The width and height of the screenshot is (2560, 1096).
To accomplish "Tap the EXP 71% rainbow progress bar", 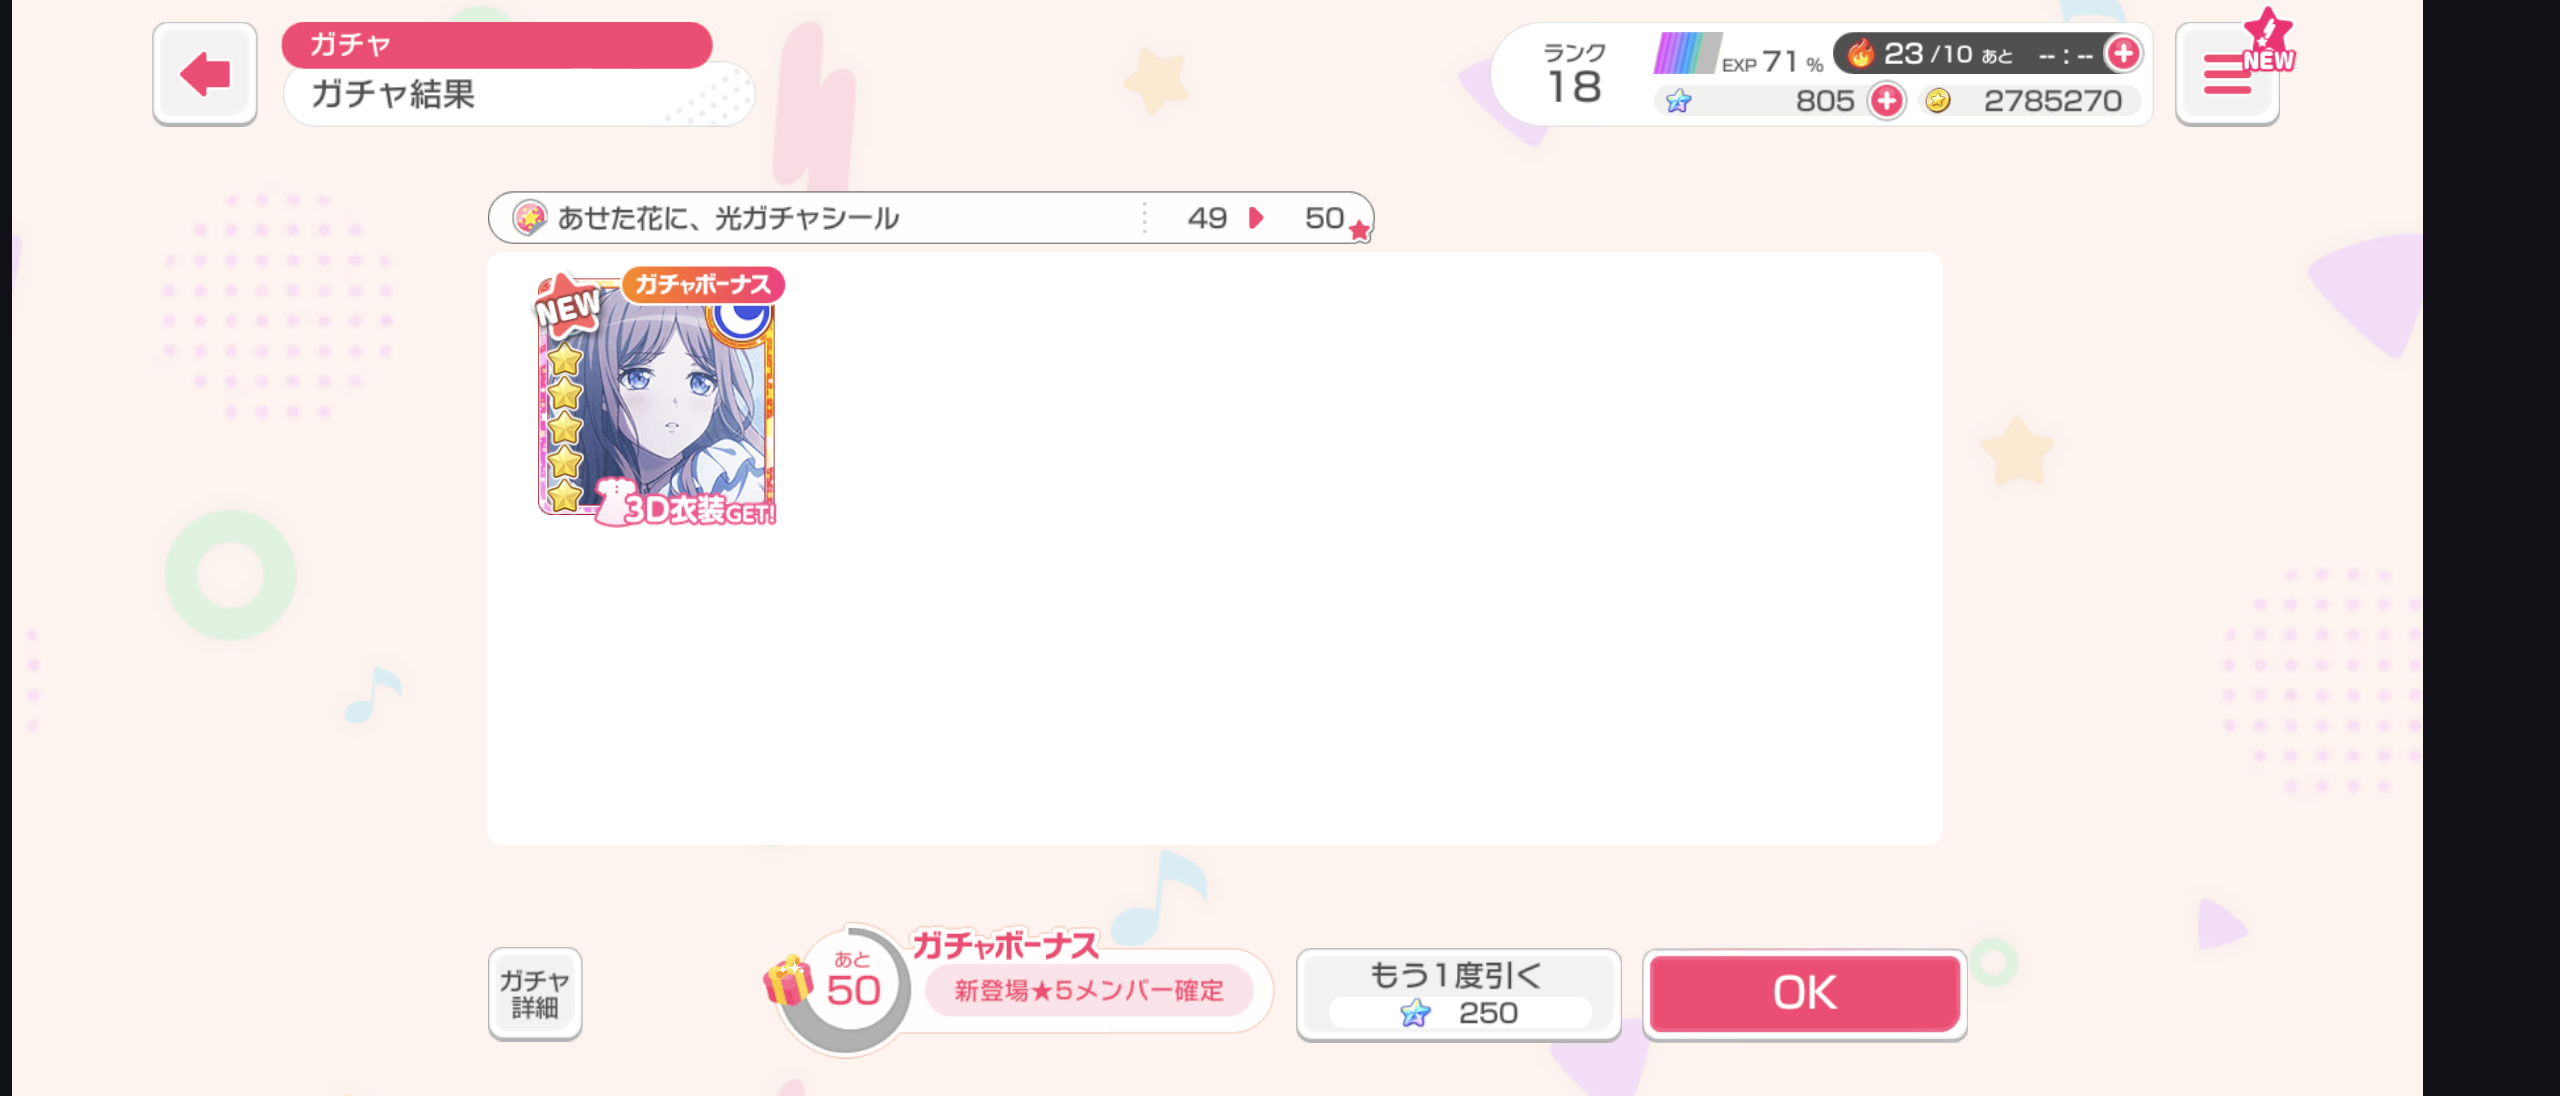I will (x=1687, y=53).
